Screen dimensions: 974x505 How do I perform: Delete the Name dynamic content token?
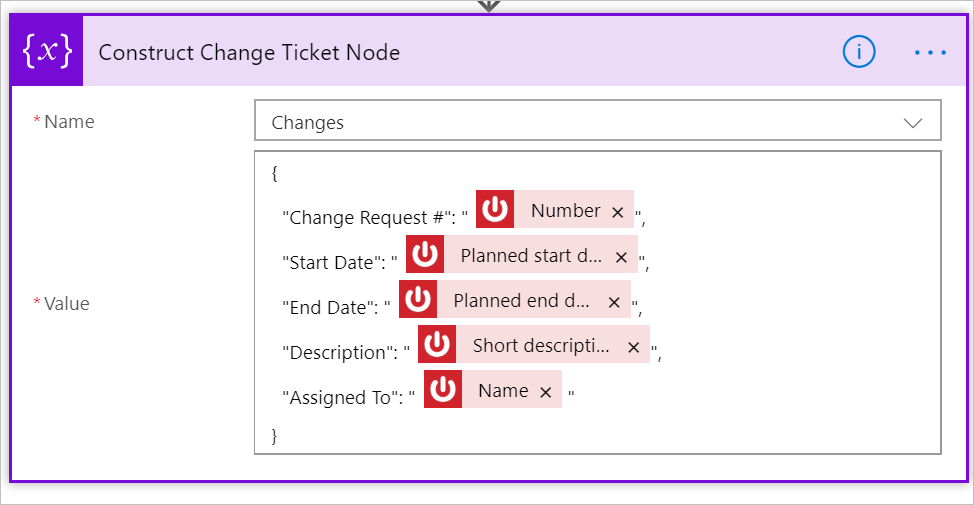tap(545, 392)
